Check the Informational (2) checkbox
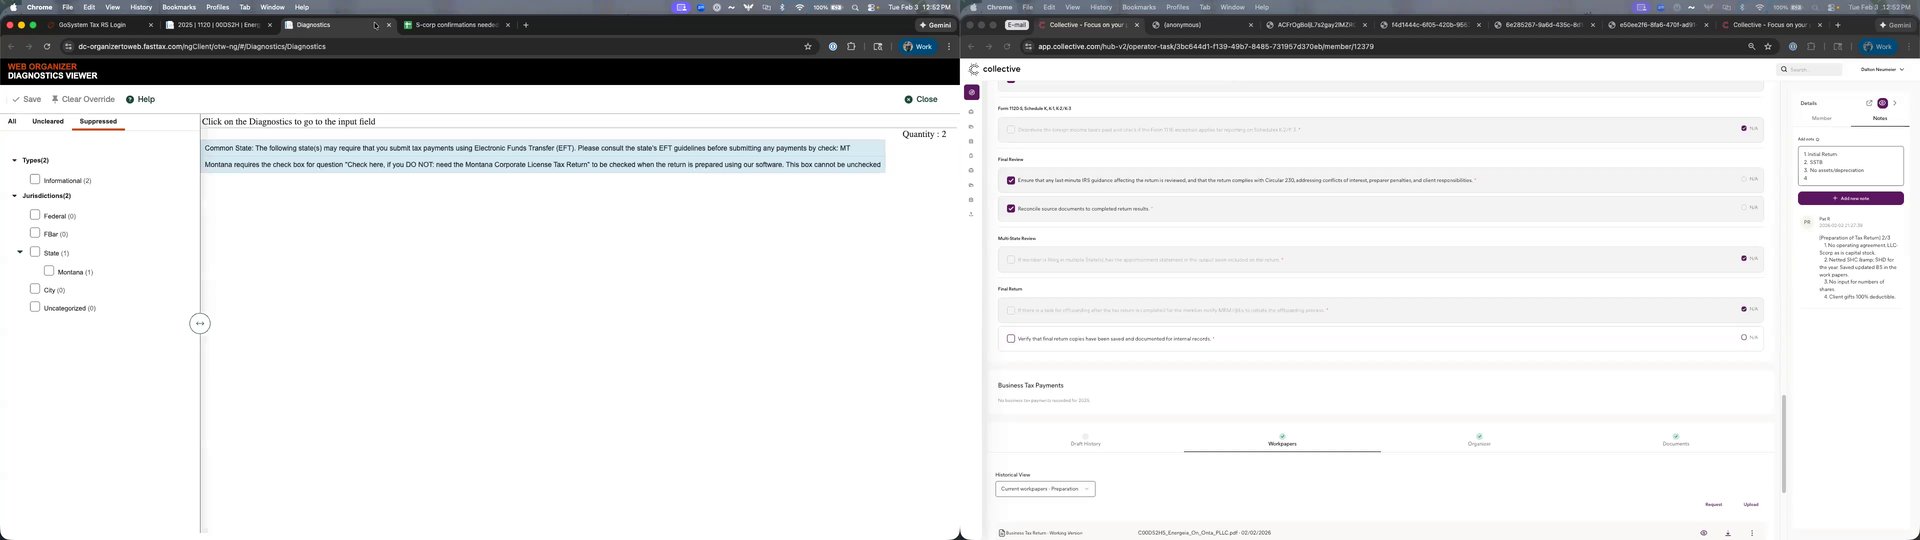1920x540 pixels. click(x=35, y=179)
